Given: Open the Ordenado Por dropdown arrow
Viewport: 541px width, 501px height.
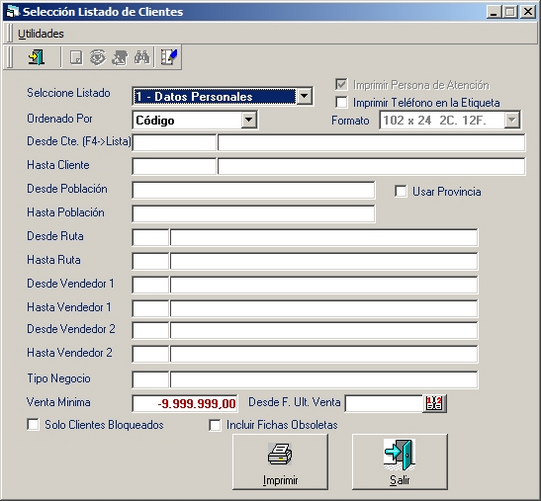Looking at the screenshot, I should 249,120.
